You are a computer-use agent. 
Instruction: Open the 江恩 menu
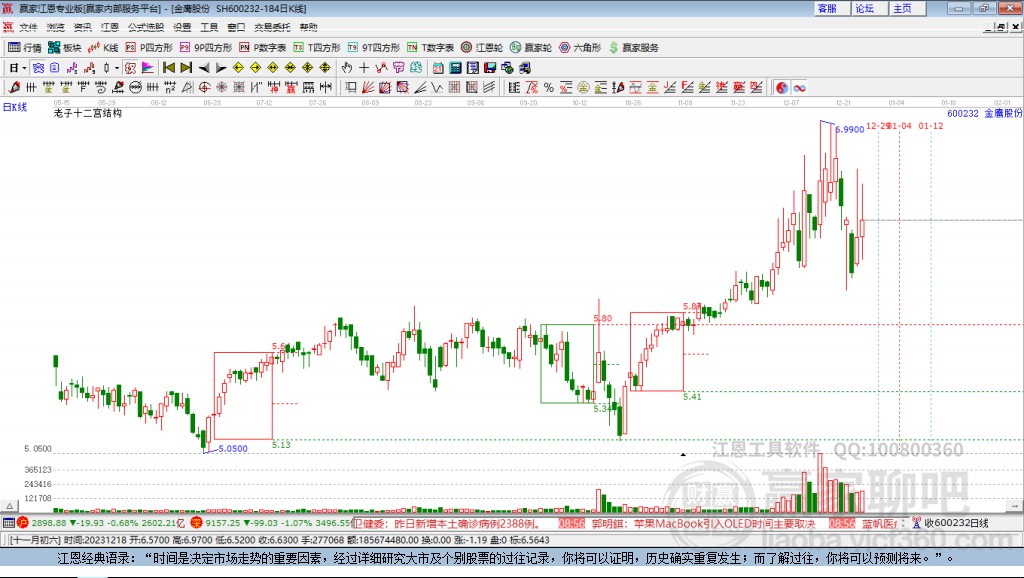pos(110,27)
